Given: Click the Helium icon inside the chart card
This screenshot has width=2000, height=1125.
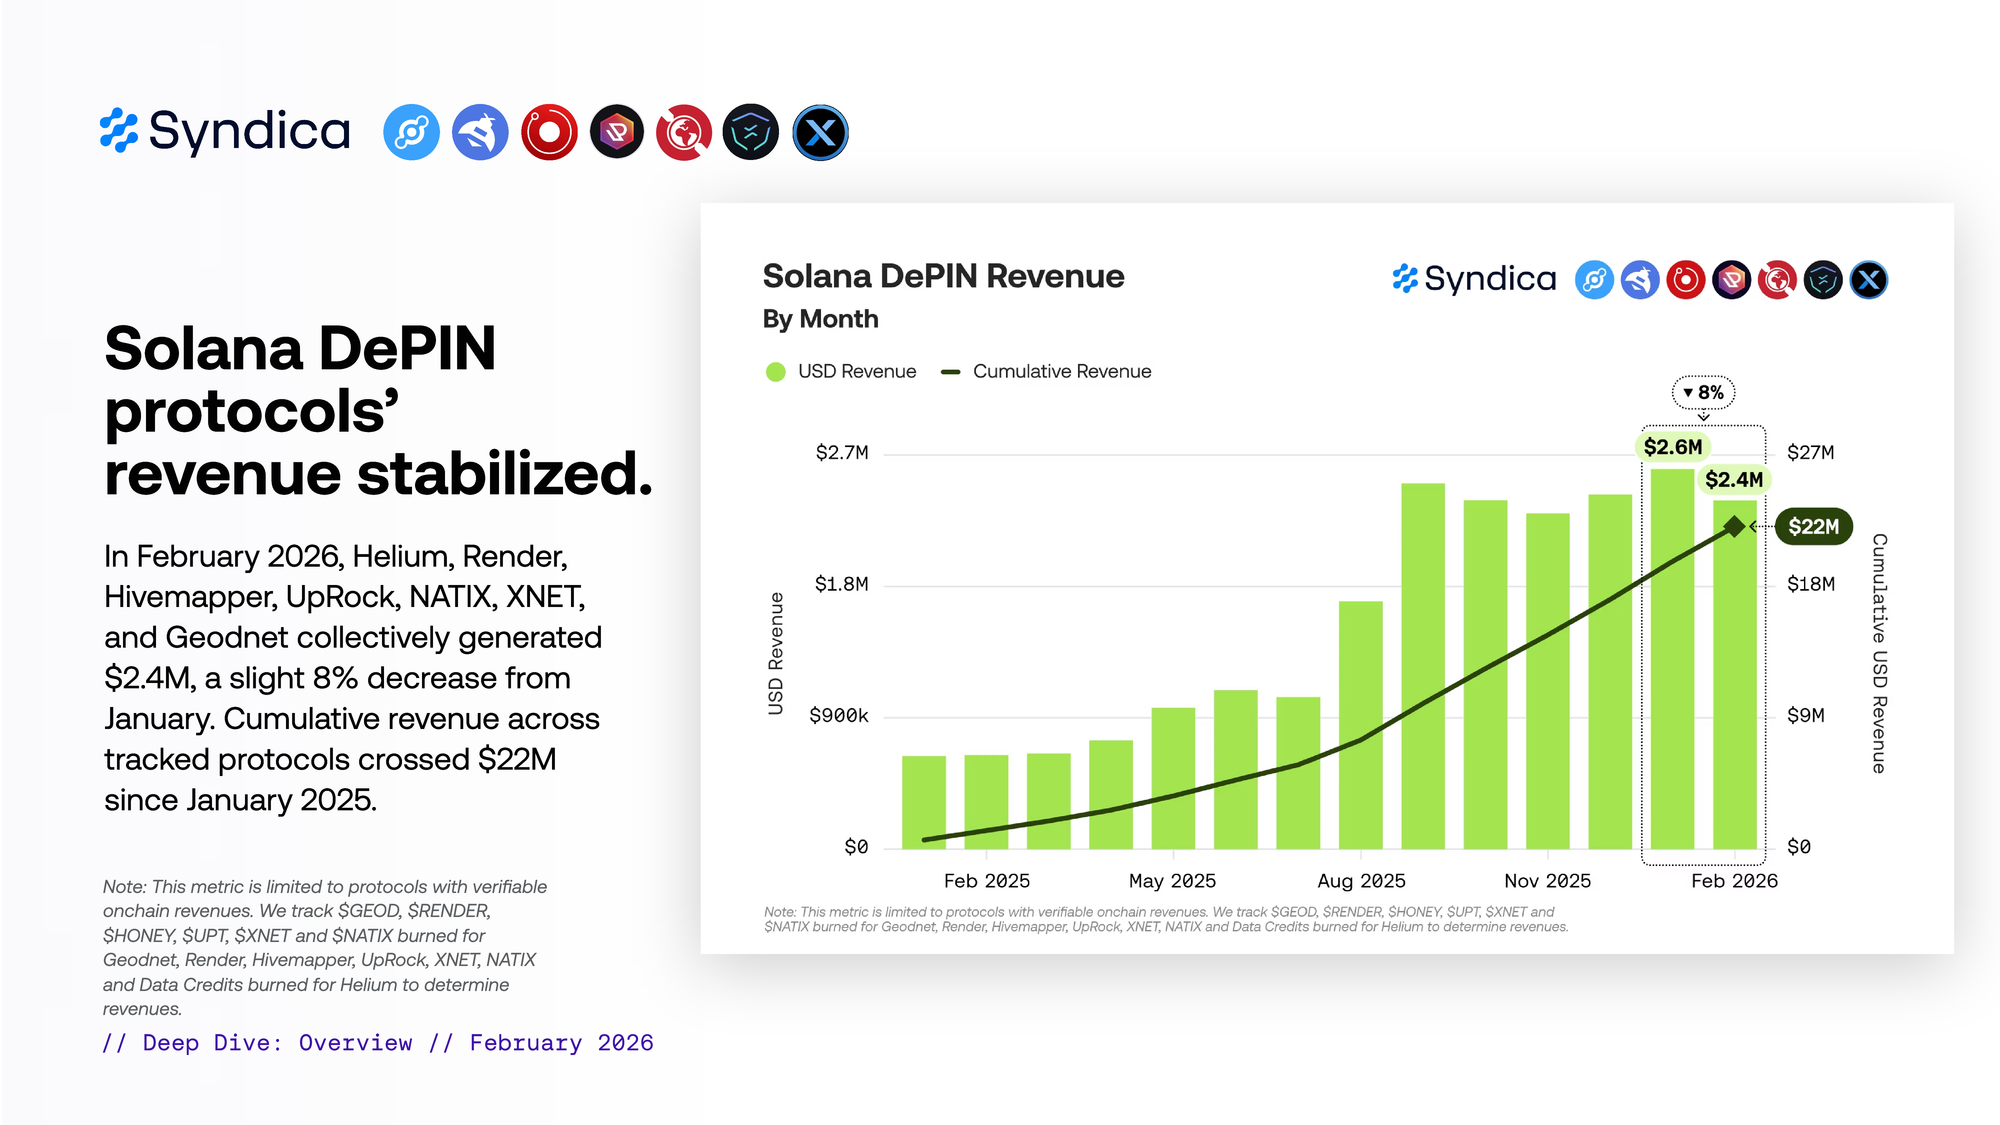Looking at the screenshot, I should coord(1594,280).
